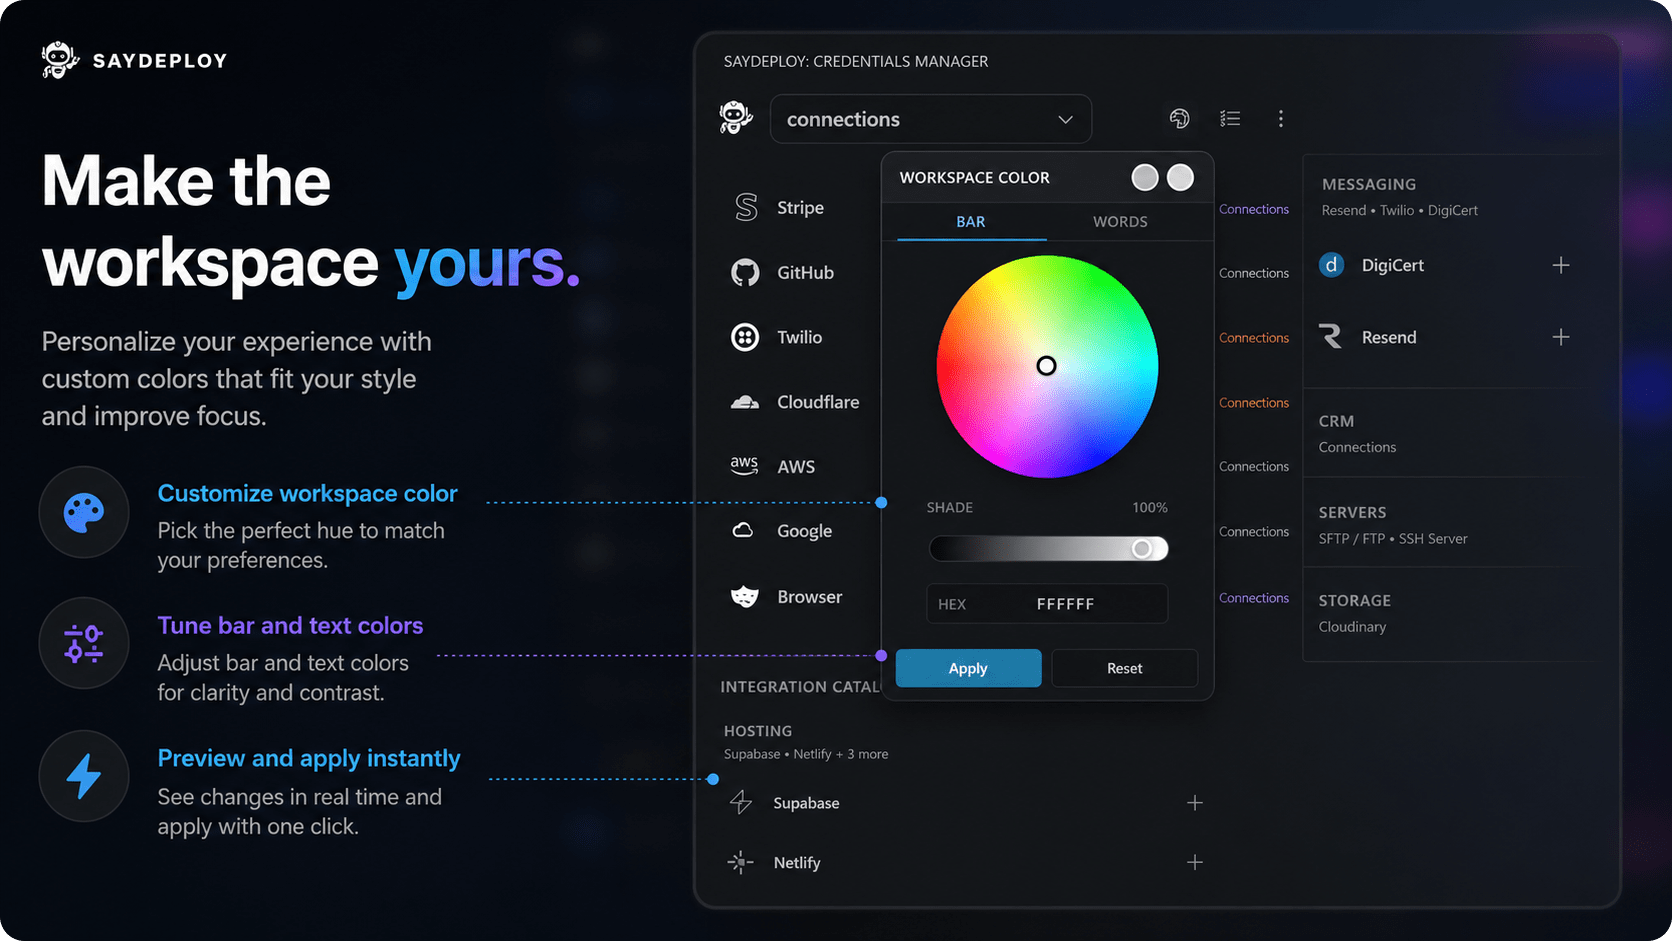
Task: Select the Google cloud icon
Action: [743, 530]
